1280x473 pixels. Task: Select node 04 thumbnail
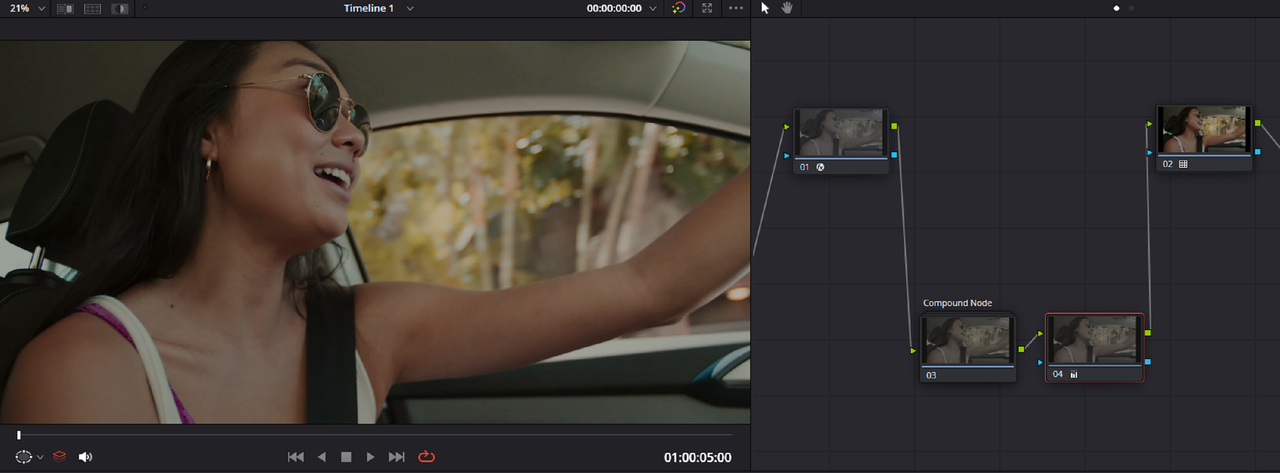(1094, 341)
